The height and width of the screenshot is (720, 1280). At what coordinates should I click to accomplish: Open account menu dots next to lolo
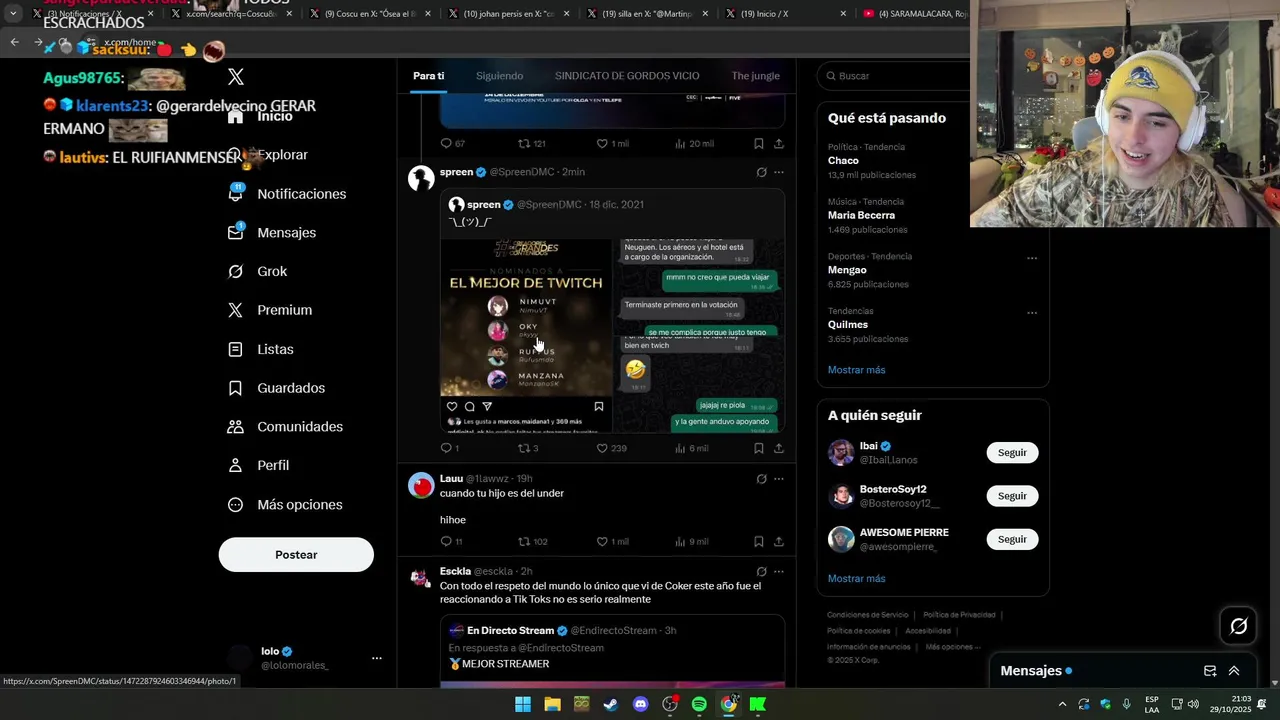tap(377, 658)
